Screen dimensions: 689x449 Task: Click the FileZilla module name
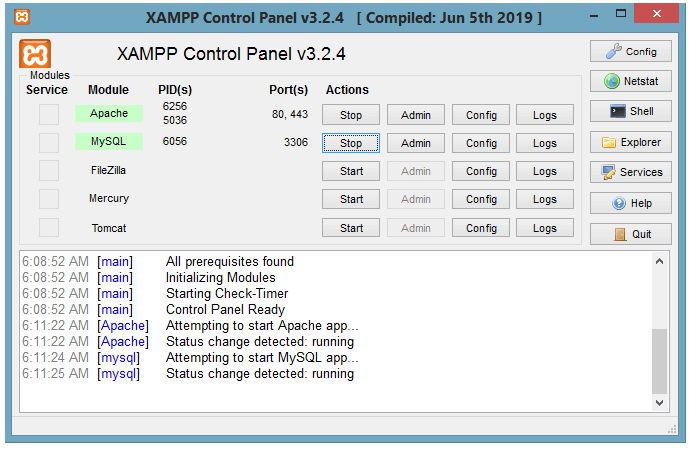tap(109, 170)
